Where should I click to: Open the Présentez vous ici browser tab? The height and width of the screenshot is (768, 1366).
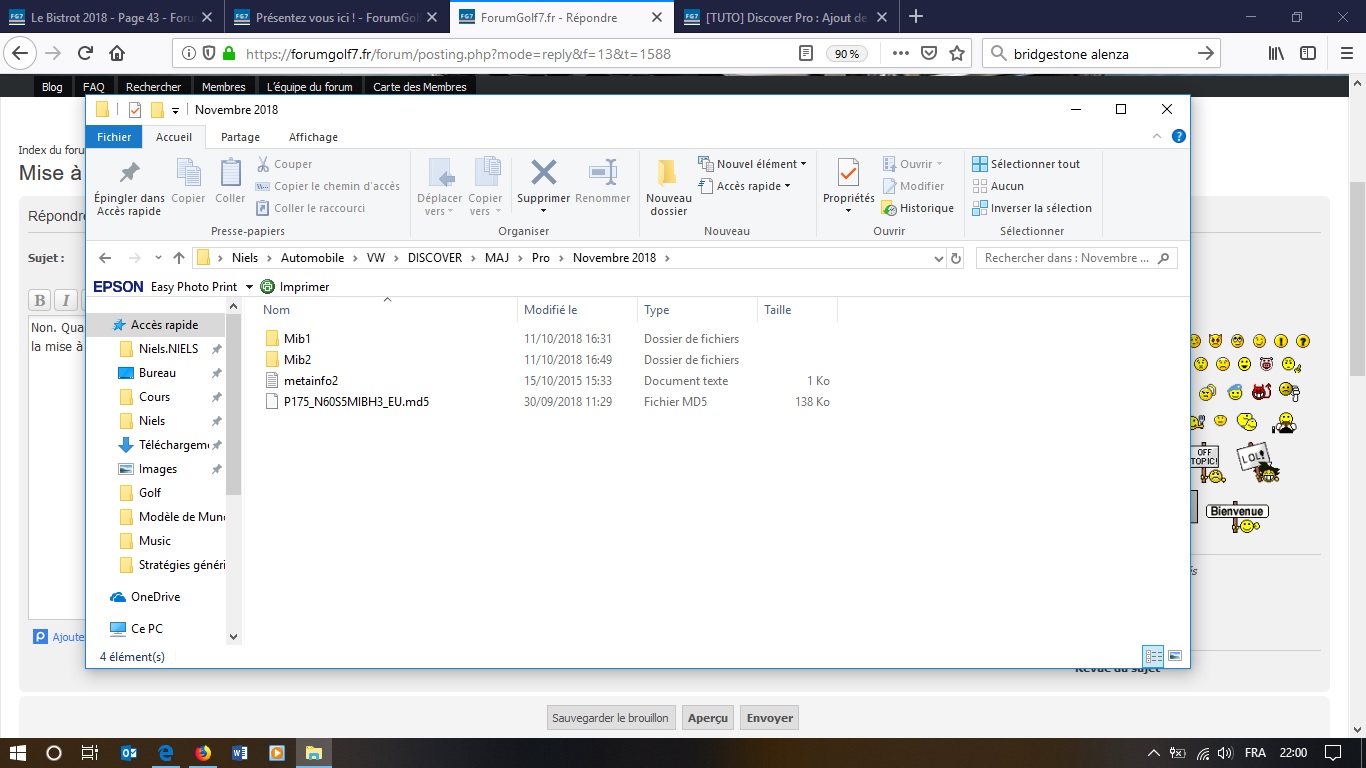click(336, 17)
